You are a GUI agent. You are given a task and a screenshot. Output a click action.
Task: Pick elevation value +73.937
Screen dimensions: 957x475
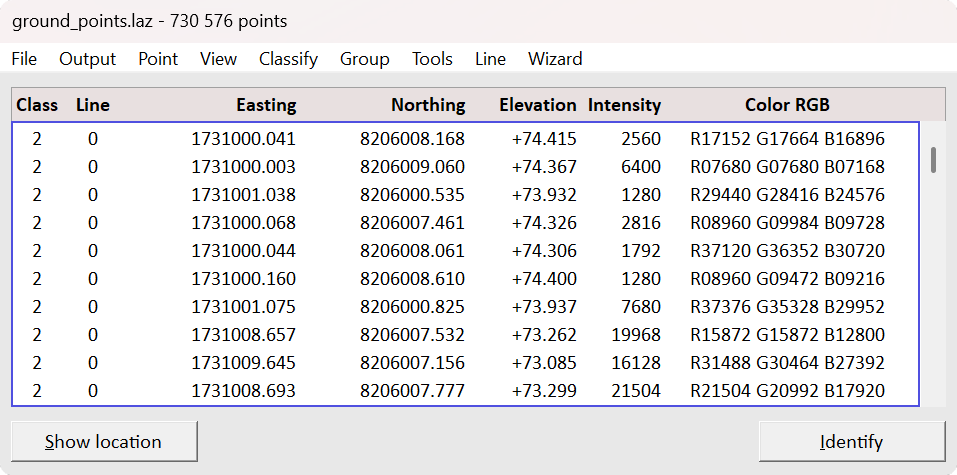coord(544,307)
